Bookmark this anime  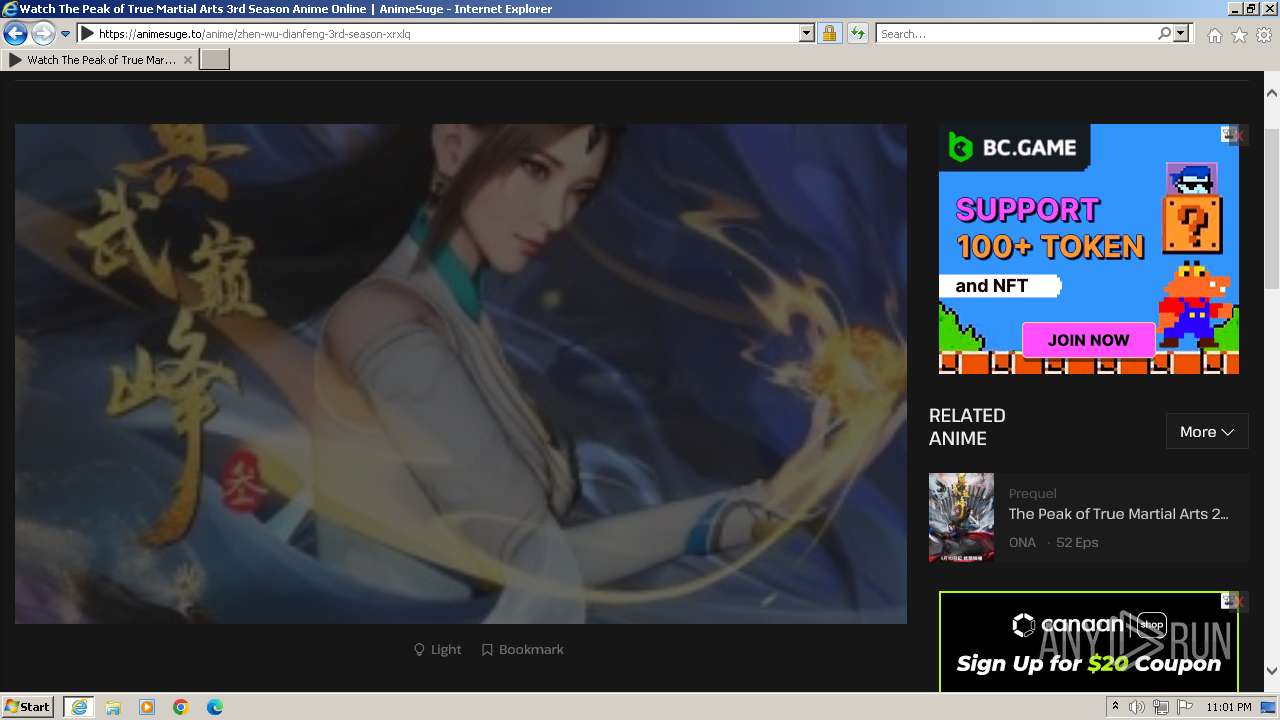[x=523, y=650]
